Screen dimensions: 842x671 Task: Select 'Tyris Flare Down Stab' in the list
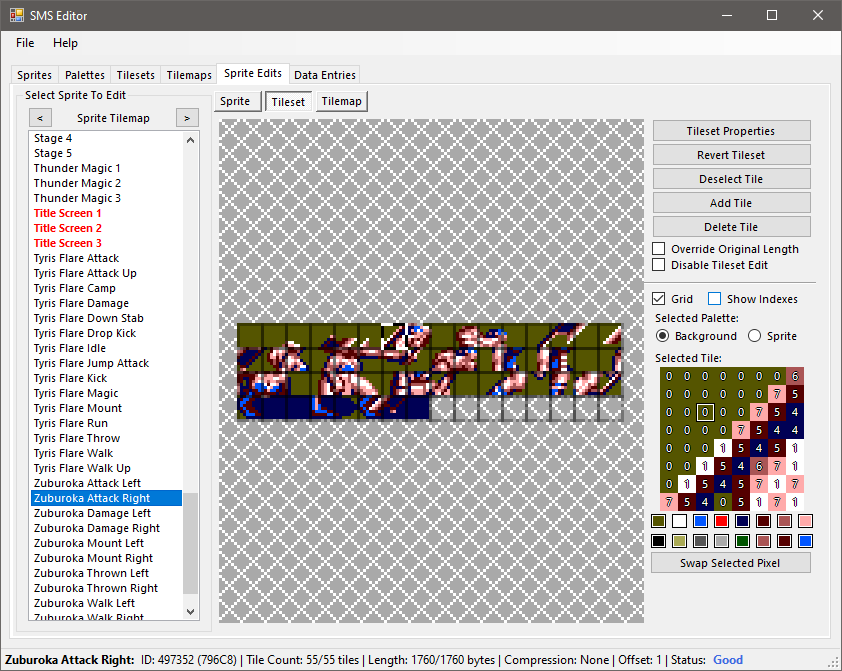[x=106, y=318]
